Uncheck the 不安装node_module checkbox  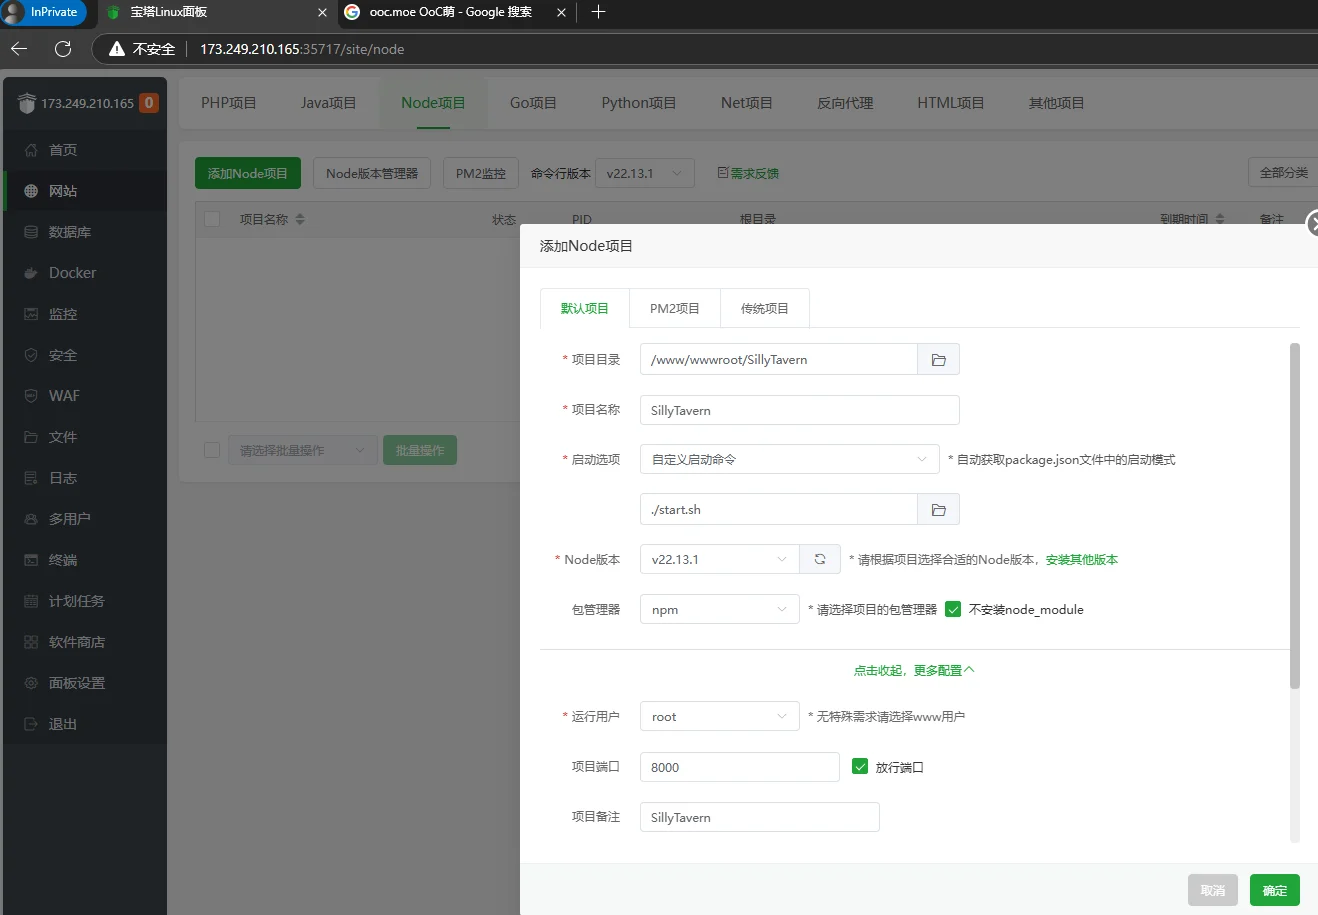click(x=953, y=609)
